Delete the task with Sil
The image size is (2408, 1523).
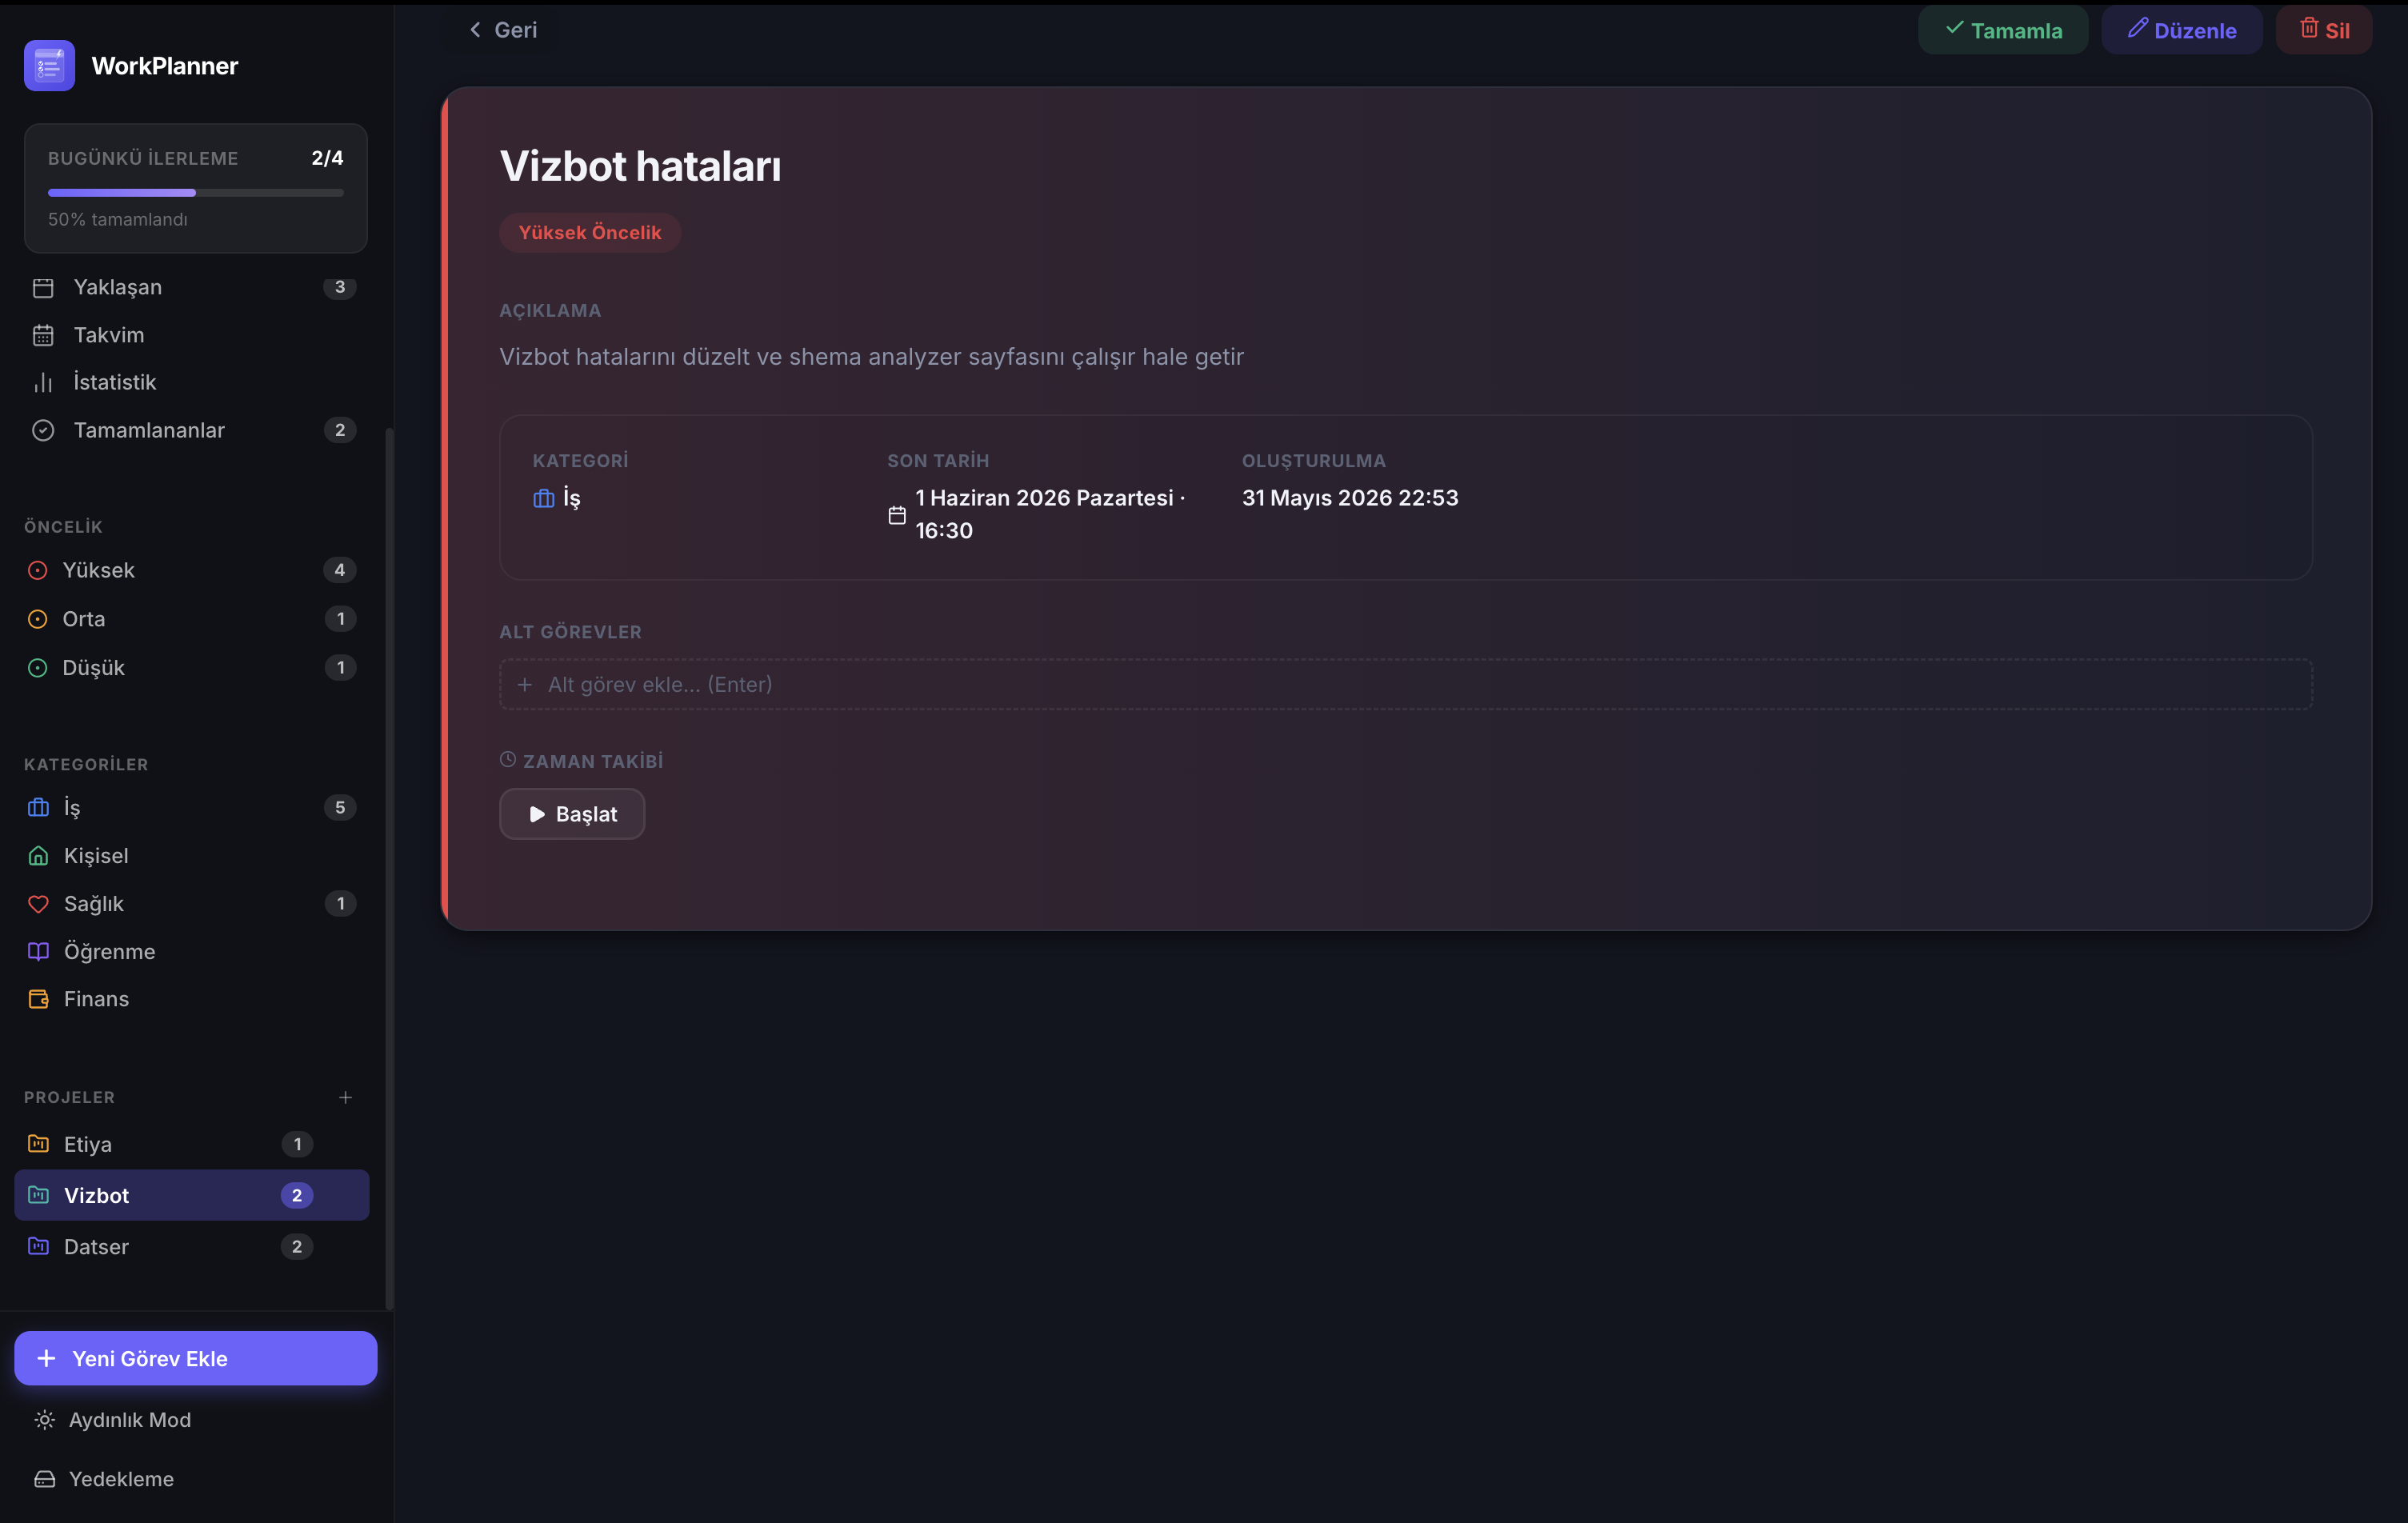coord(2324,30)
